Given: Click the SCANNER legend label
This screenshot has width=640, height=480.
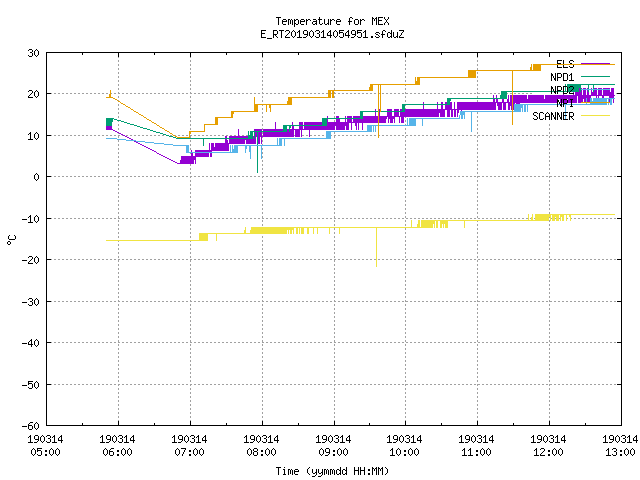Looking at the screenshot, I should [553, 116].
